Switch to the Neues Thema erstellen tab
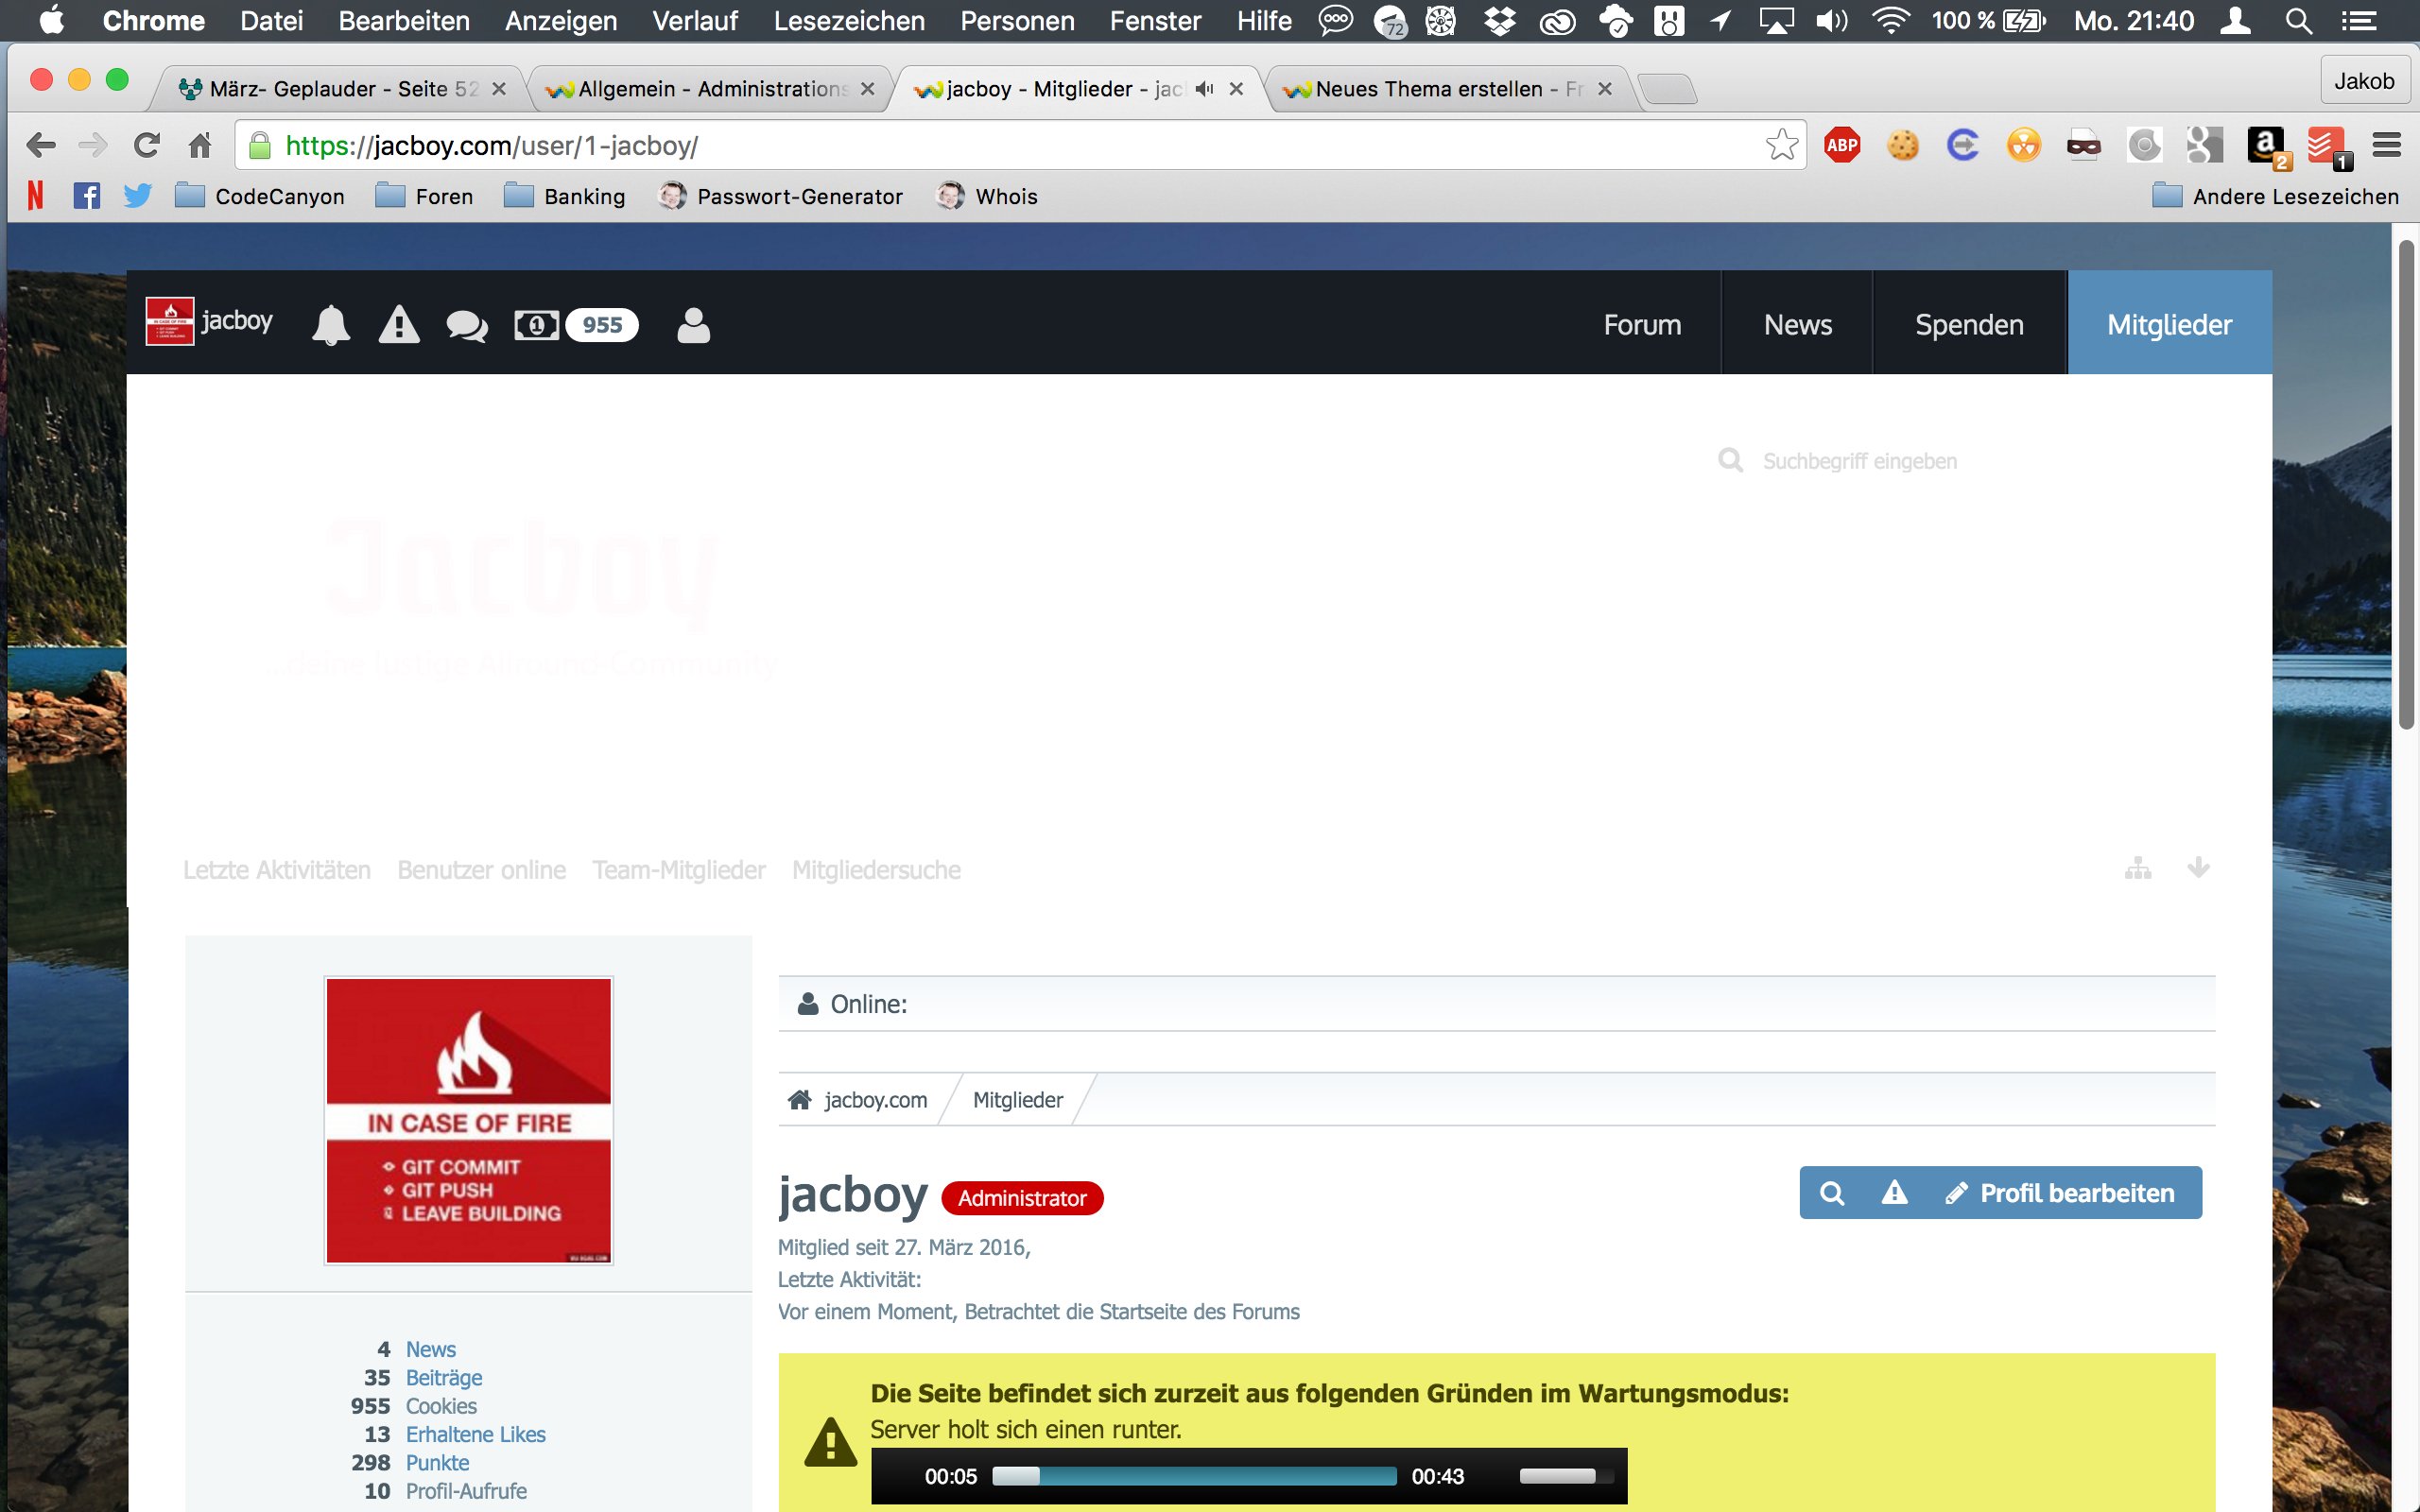 click(x=1430, y=89)
